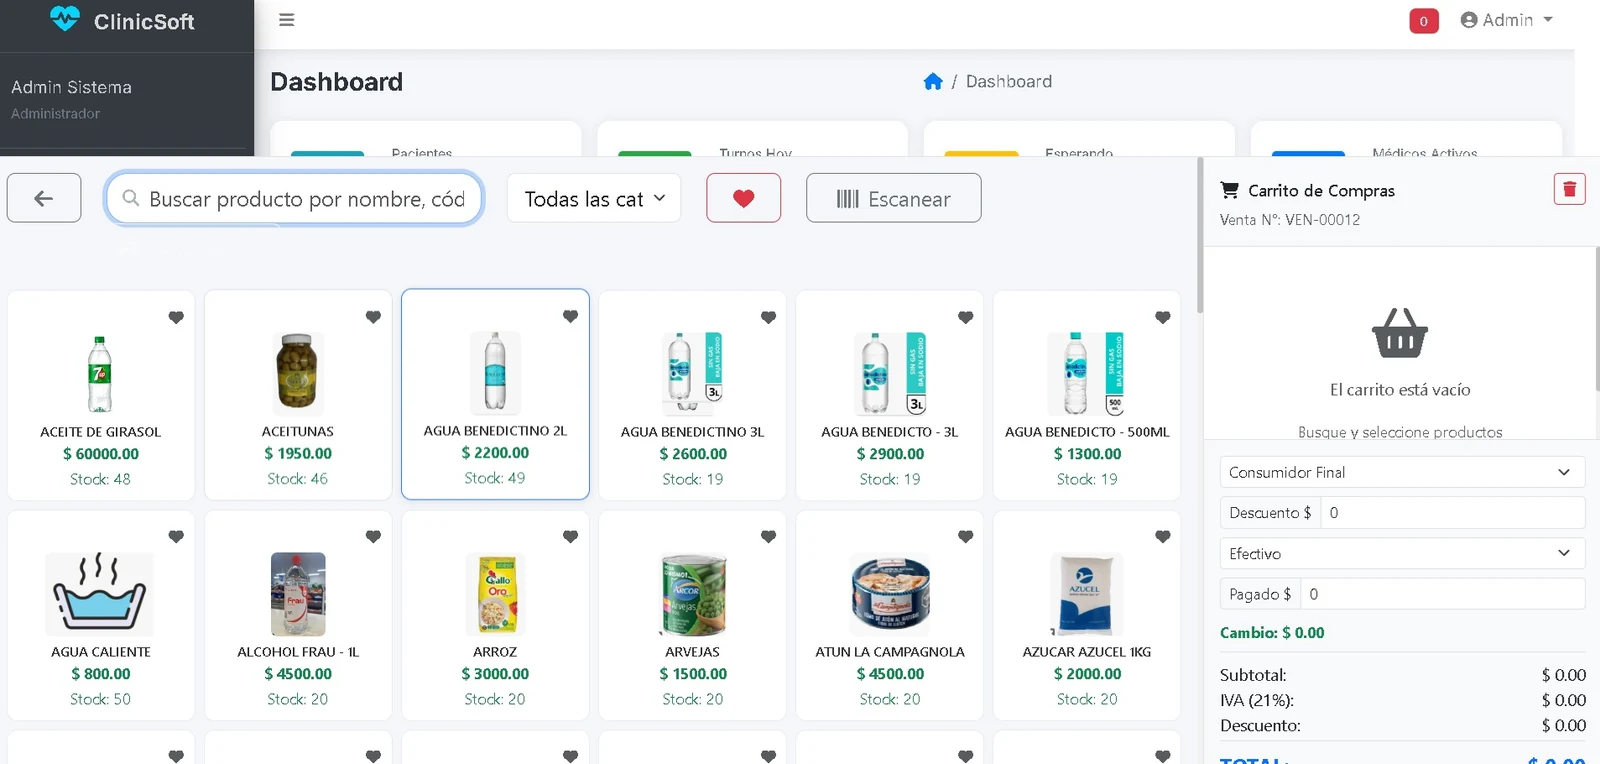Click ALCOHOL FRAU - 1L product name
Image resolution: width=1600 pixels, height=764 pixels.
[x=298, y=652]
